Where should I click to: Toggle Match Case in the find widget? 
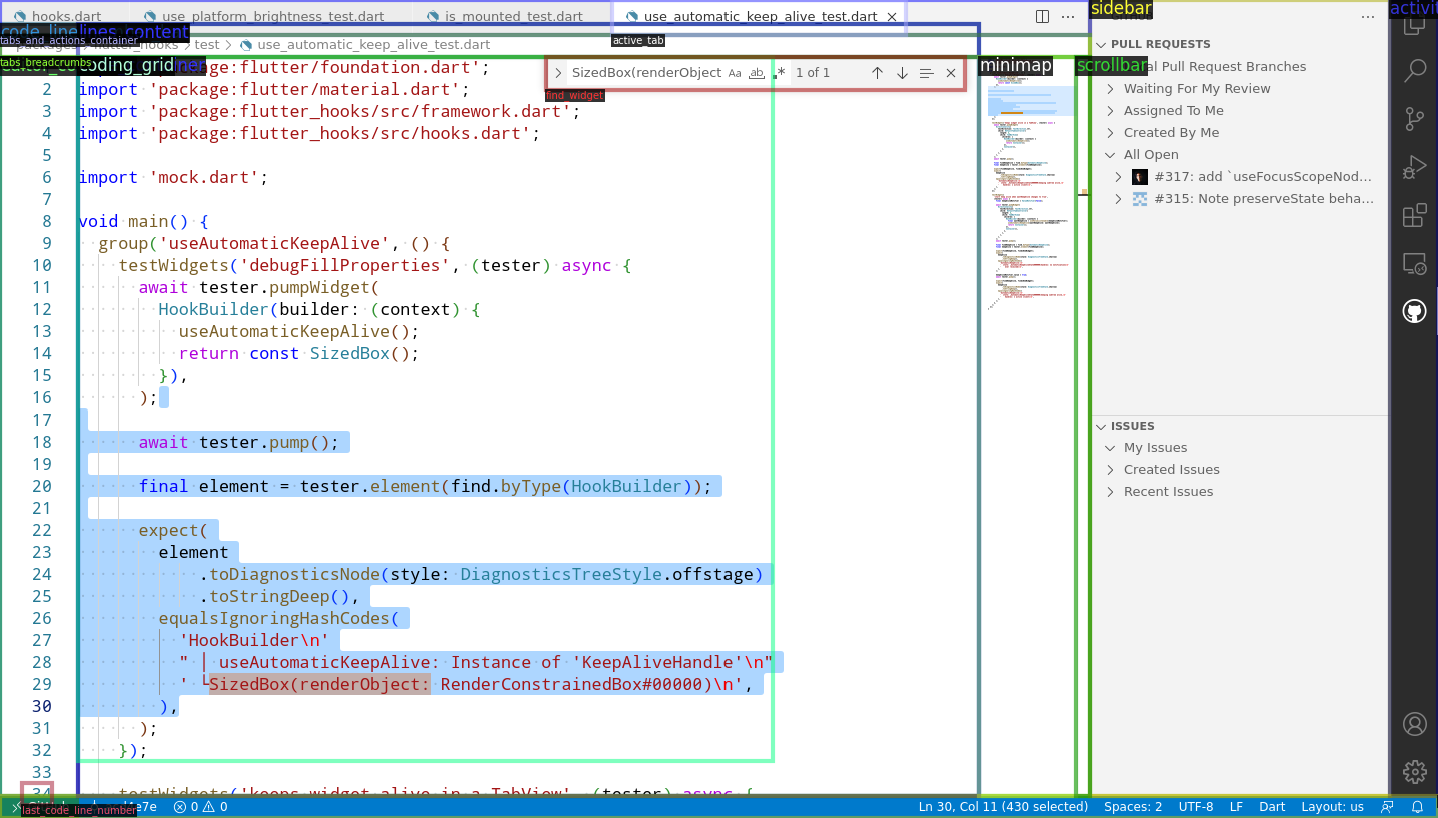click(x=735, y=73)
